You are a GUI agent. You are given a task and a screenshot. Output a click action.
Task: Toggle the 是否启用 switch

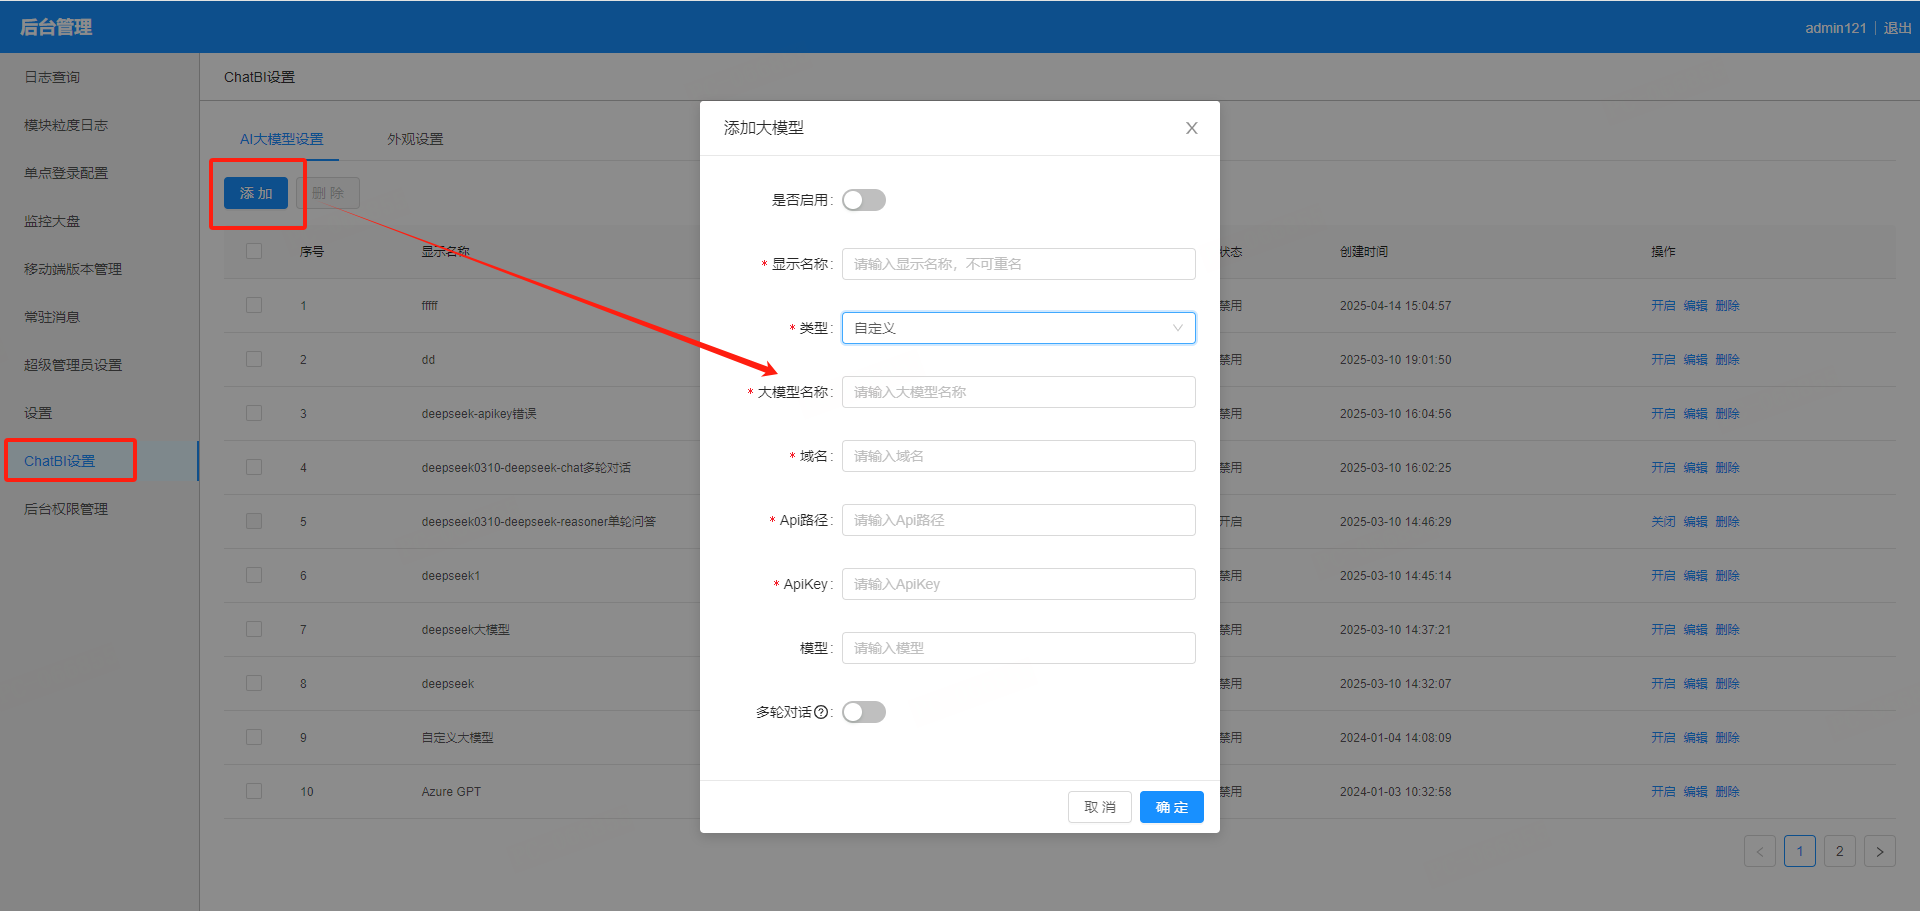[x=863, y=200]
